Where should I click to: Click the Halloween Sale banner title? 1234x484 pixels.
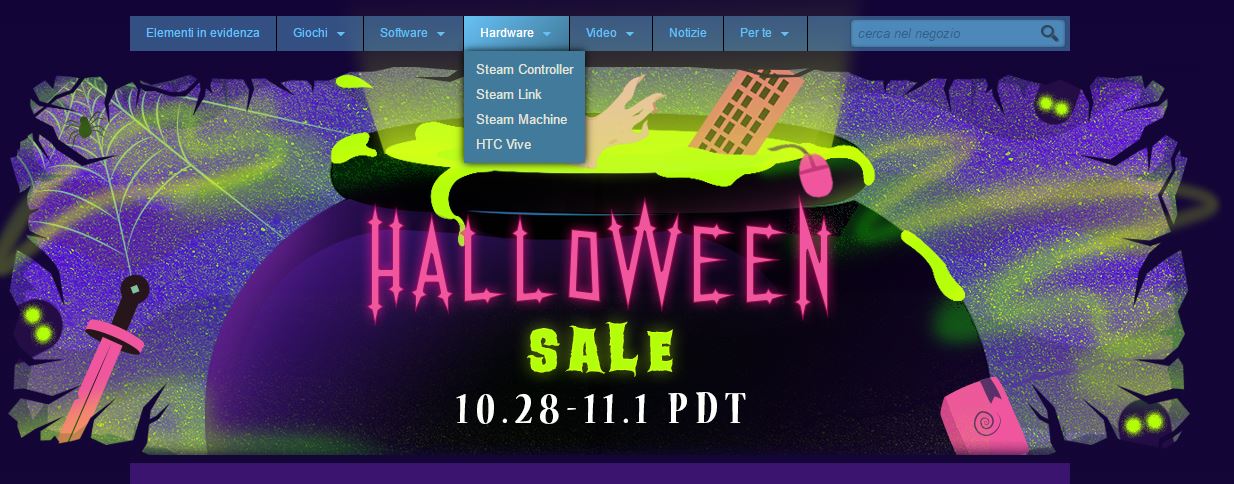click(x=600, y=293)
